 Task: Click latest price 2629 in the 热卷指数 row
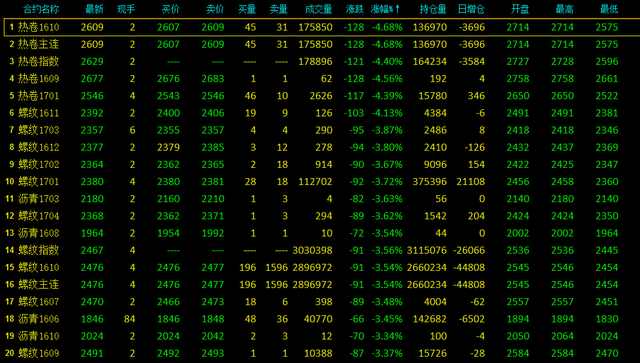tap(92, 61)
